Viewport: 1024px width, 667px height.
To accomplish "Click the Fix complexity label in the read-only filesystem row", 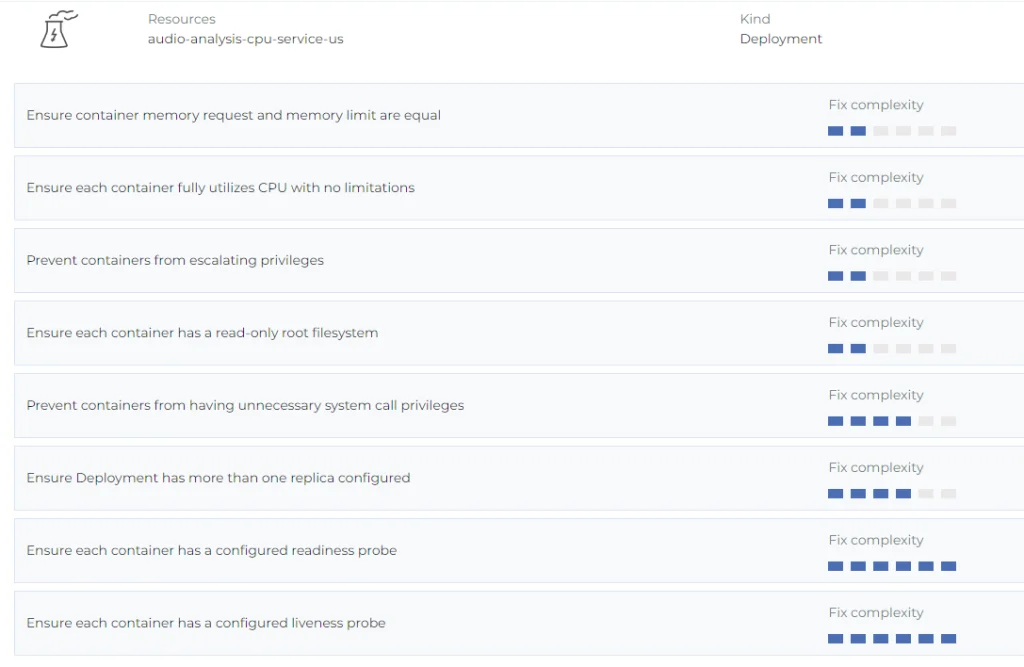I will [876, 323].
